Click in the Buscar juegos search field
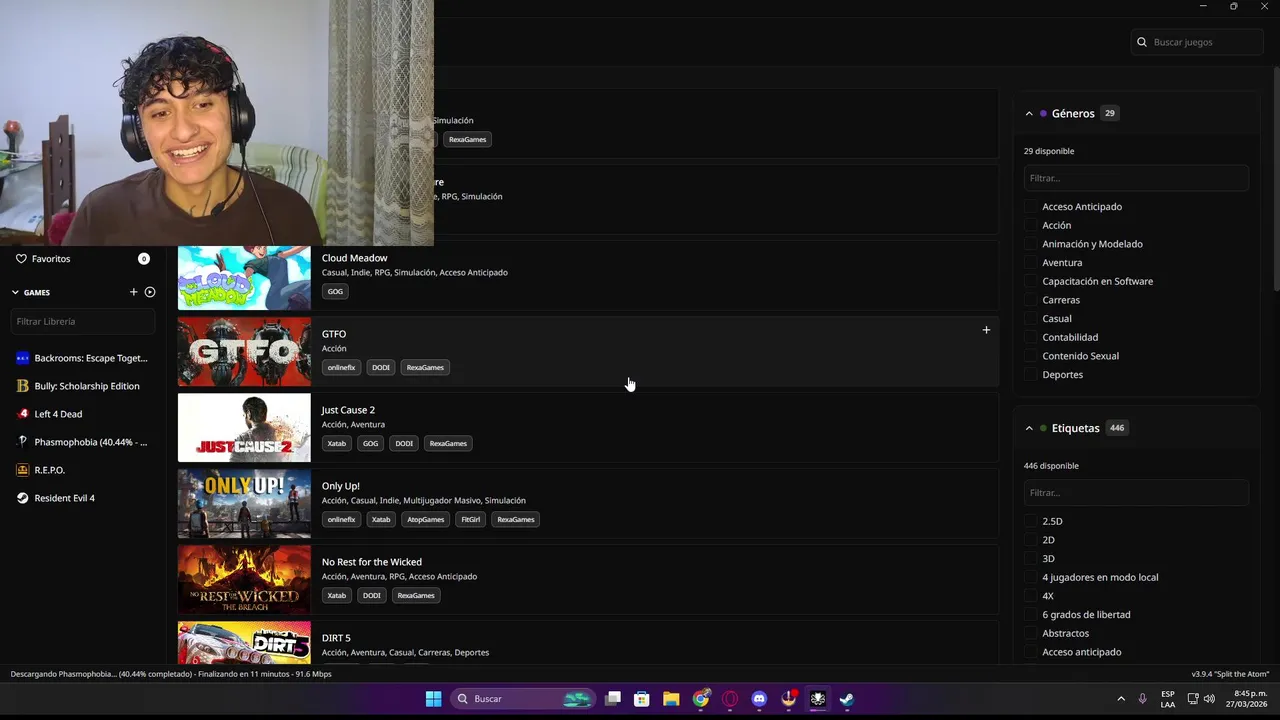The height and width of the screenshot is (720, 1280). coord(1197,42)
